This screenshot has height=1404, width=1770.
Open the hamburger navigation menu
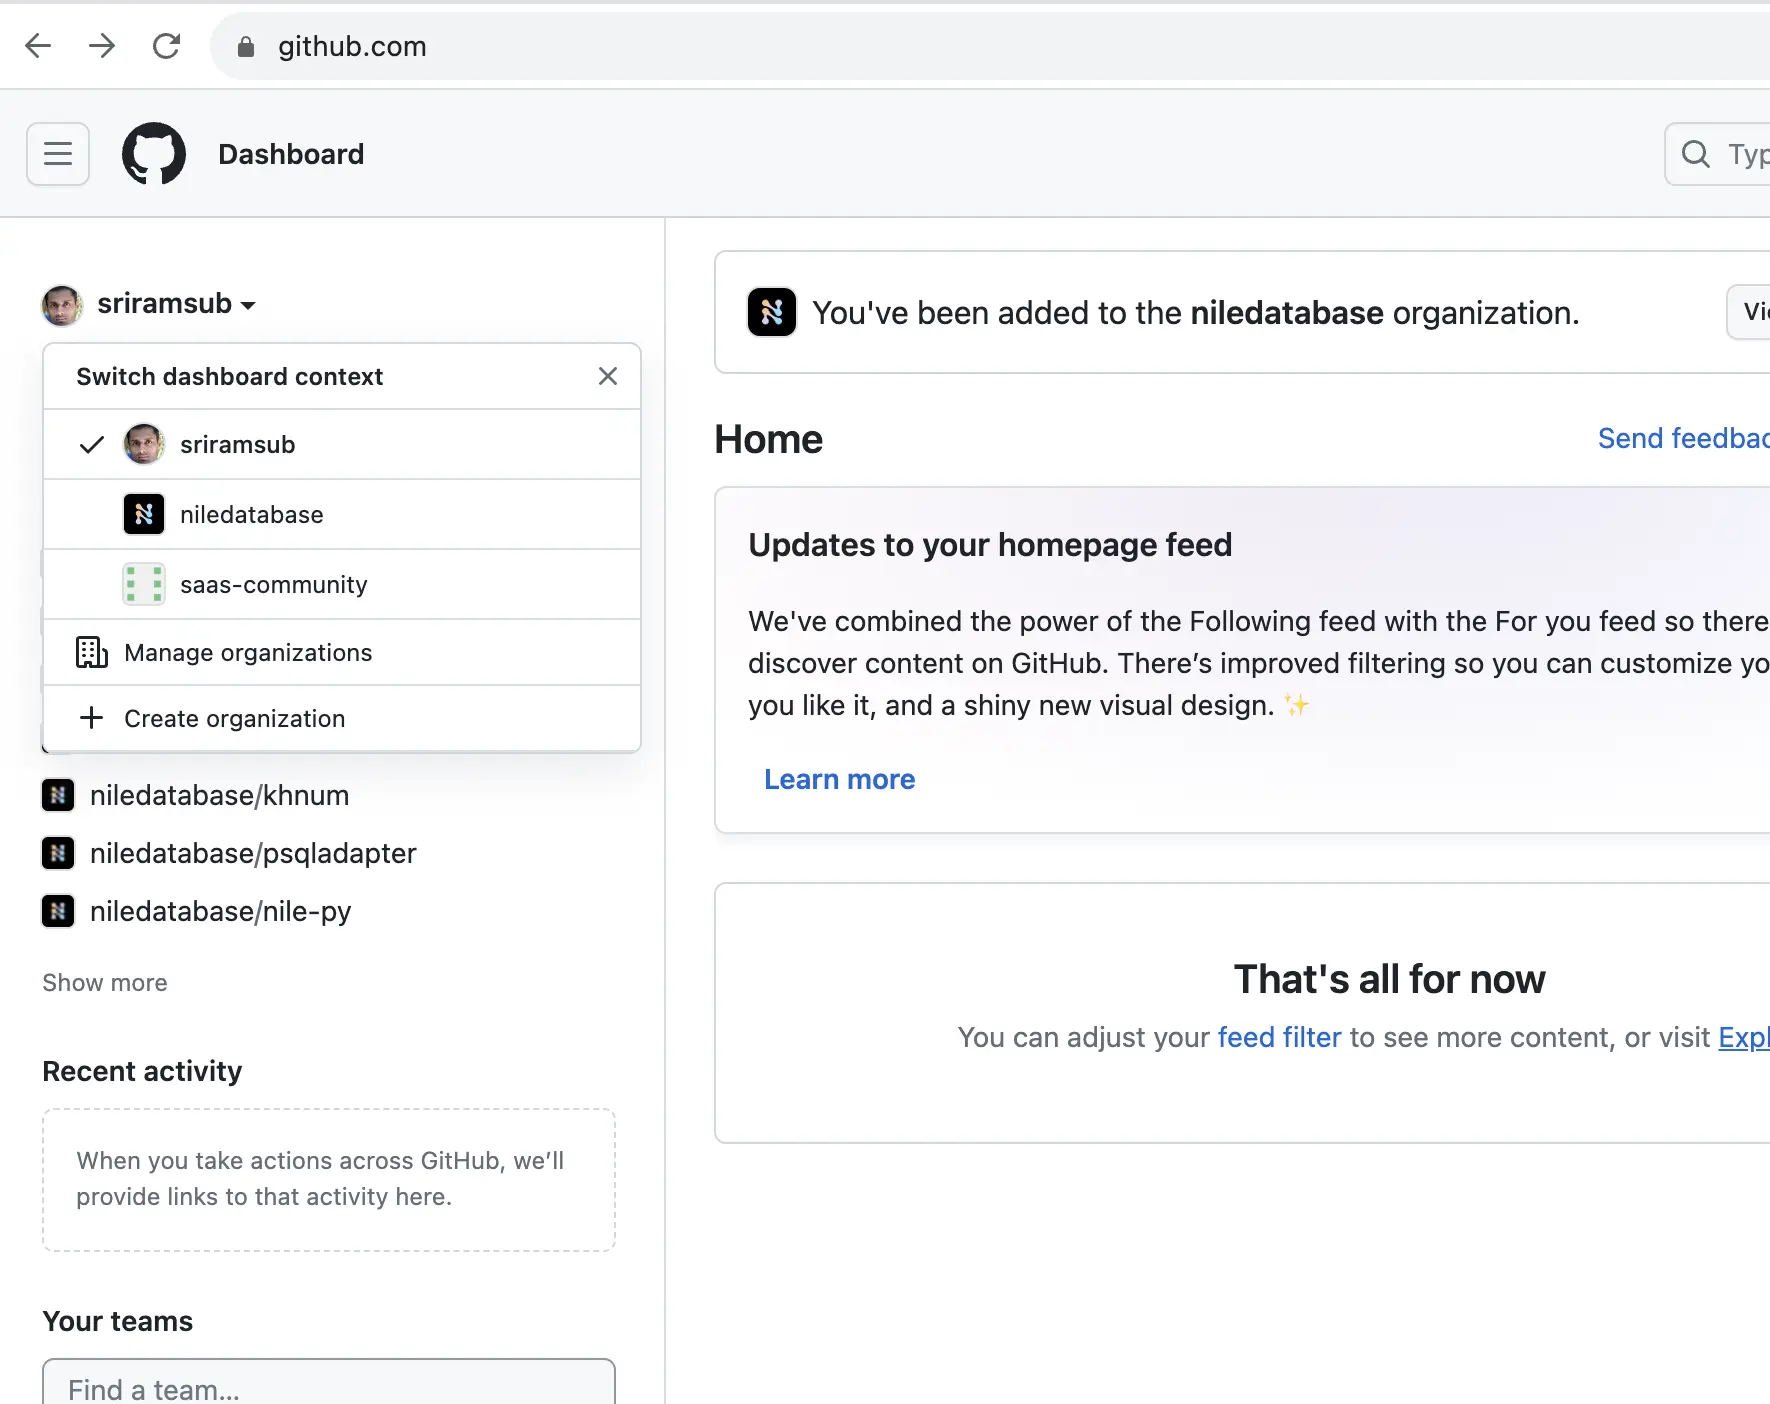tap(58, 154)
